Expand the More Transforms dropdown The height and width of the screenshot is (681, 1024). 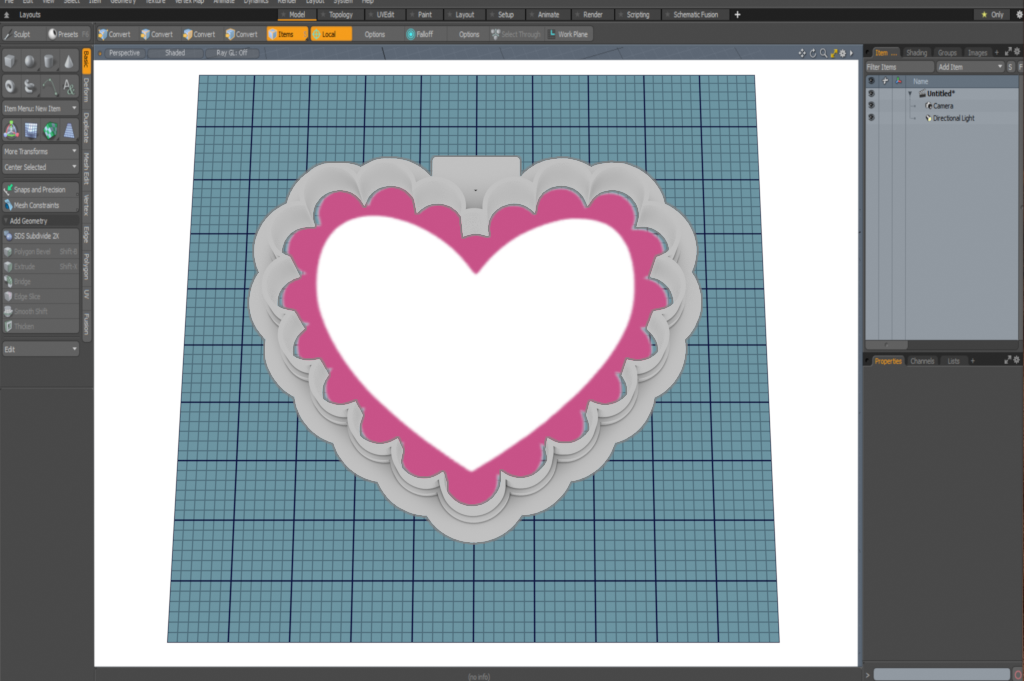[40, 152]
